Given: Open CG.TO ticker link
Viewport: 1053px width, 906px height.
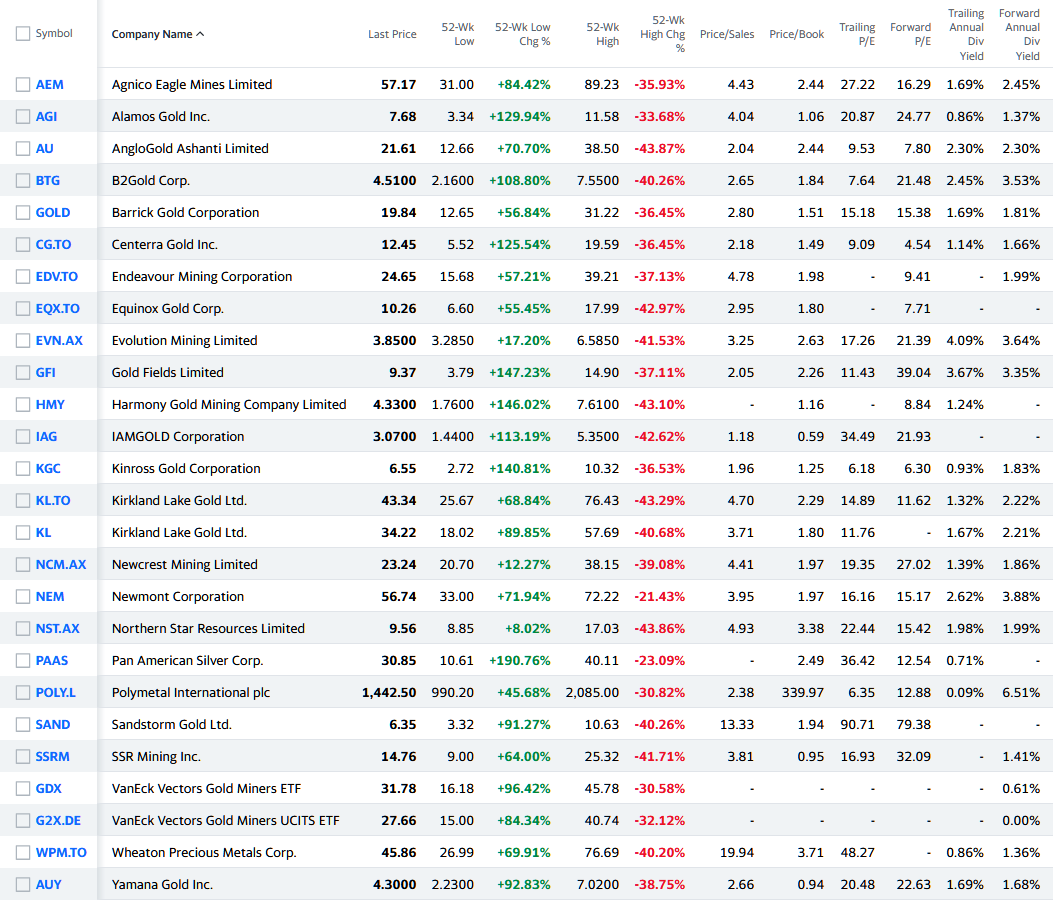Looking at the screenshot, I should pos(53,244).
